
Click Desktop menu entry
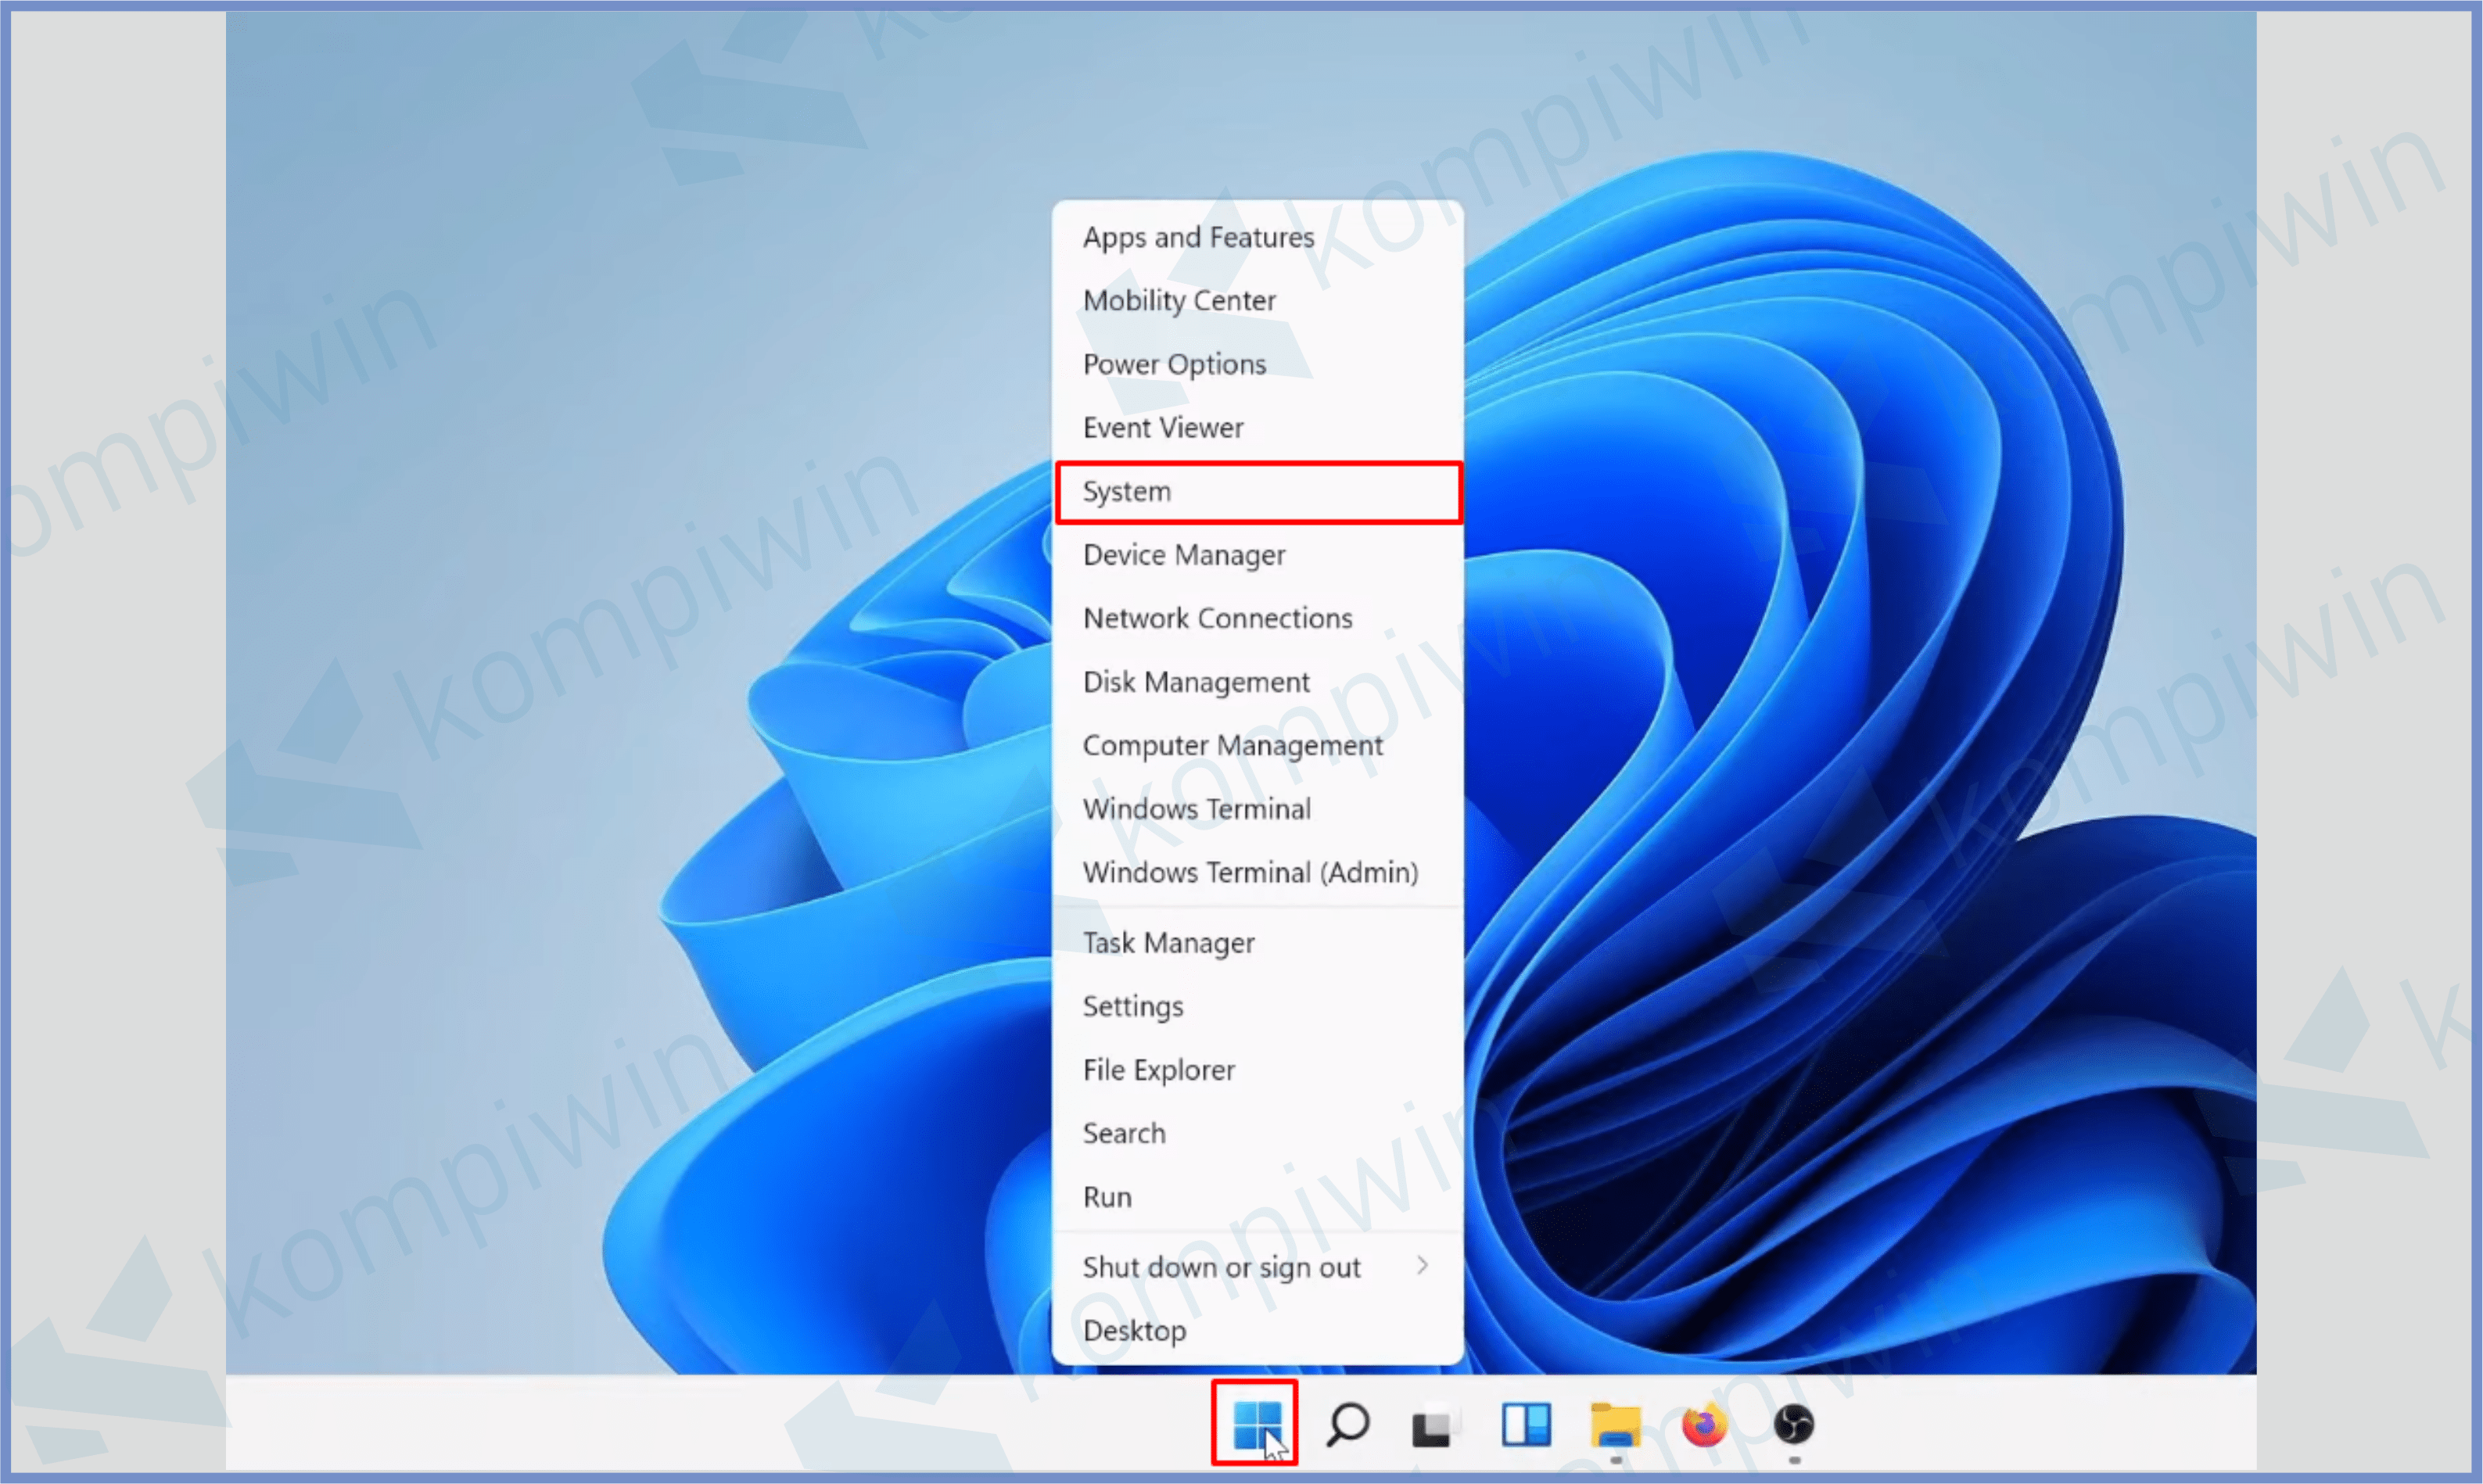pyautogui.click(x=1134, y=1331)
